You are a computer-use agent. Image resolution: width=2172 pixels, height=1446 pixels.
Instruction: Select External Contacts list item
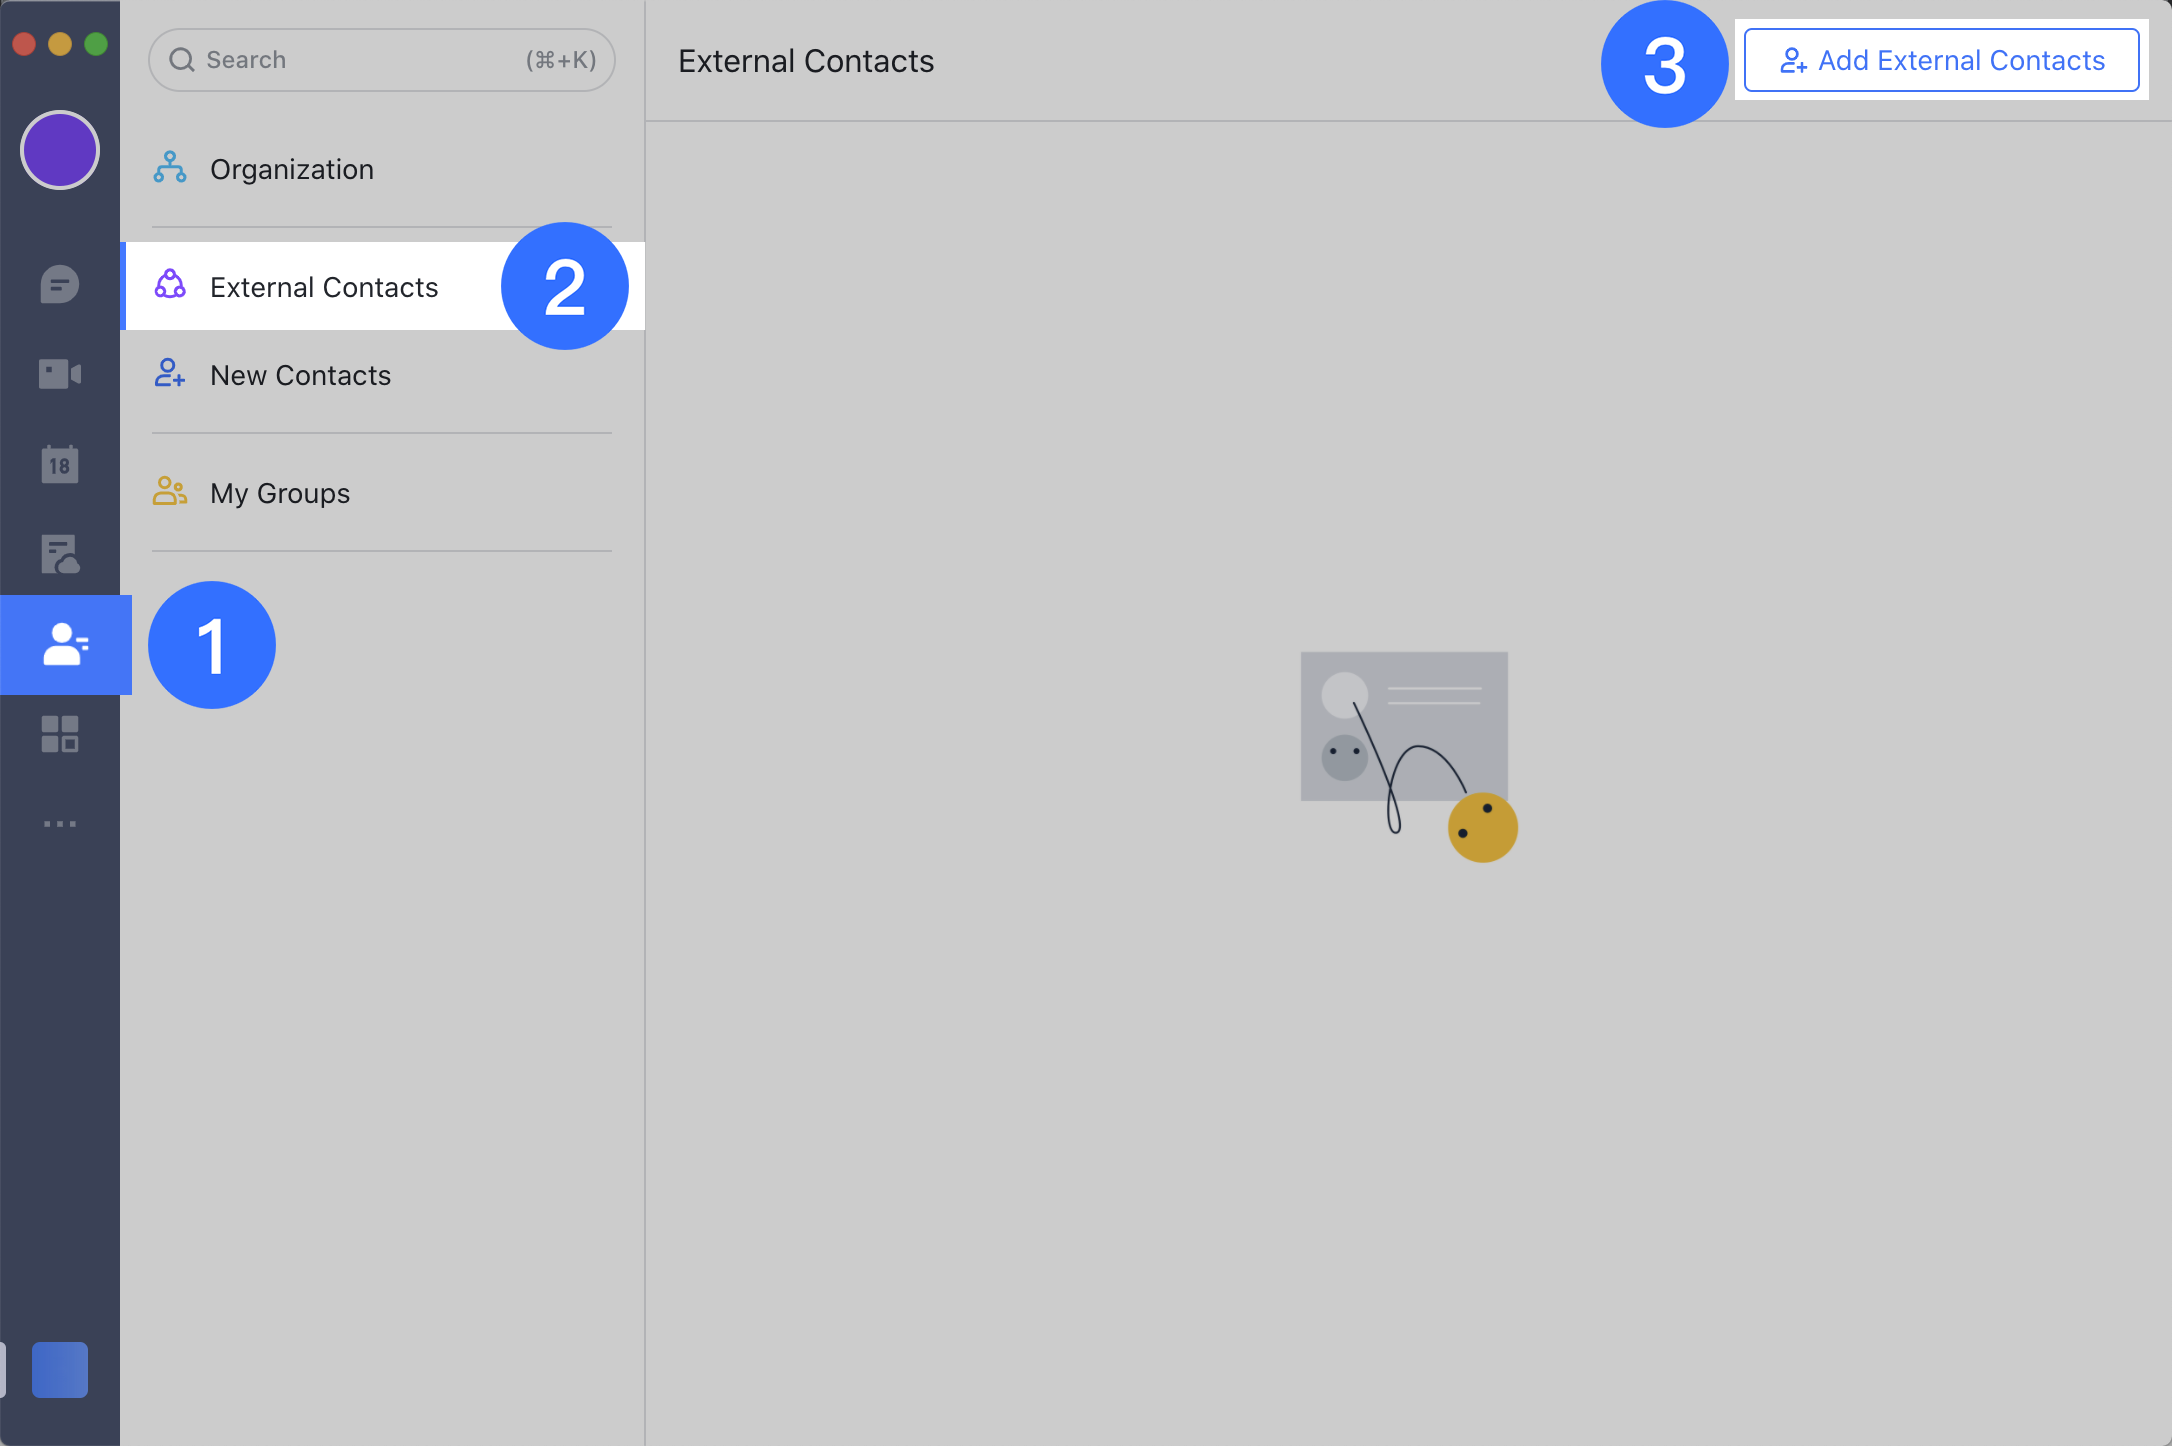tap(324, 288)
